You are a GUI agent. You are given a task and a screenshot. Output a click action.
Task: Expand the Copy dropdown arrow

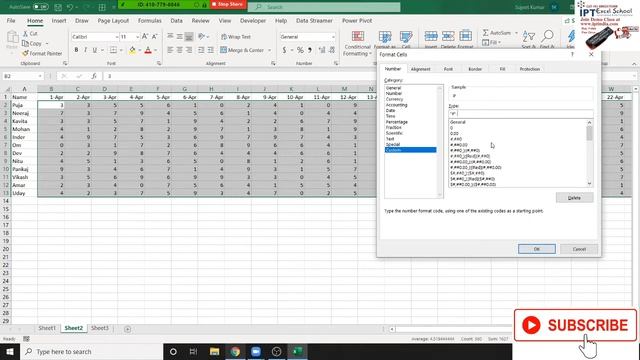47,44
